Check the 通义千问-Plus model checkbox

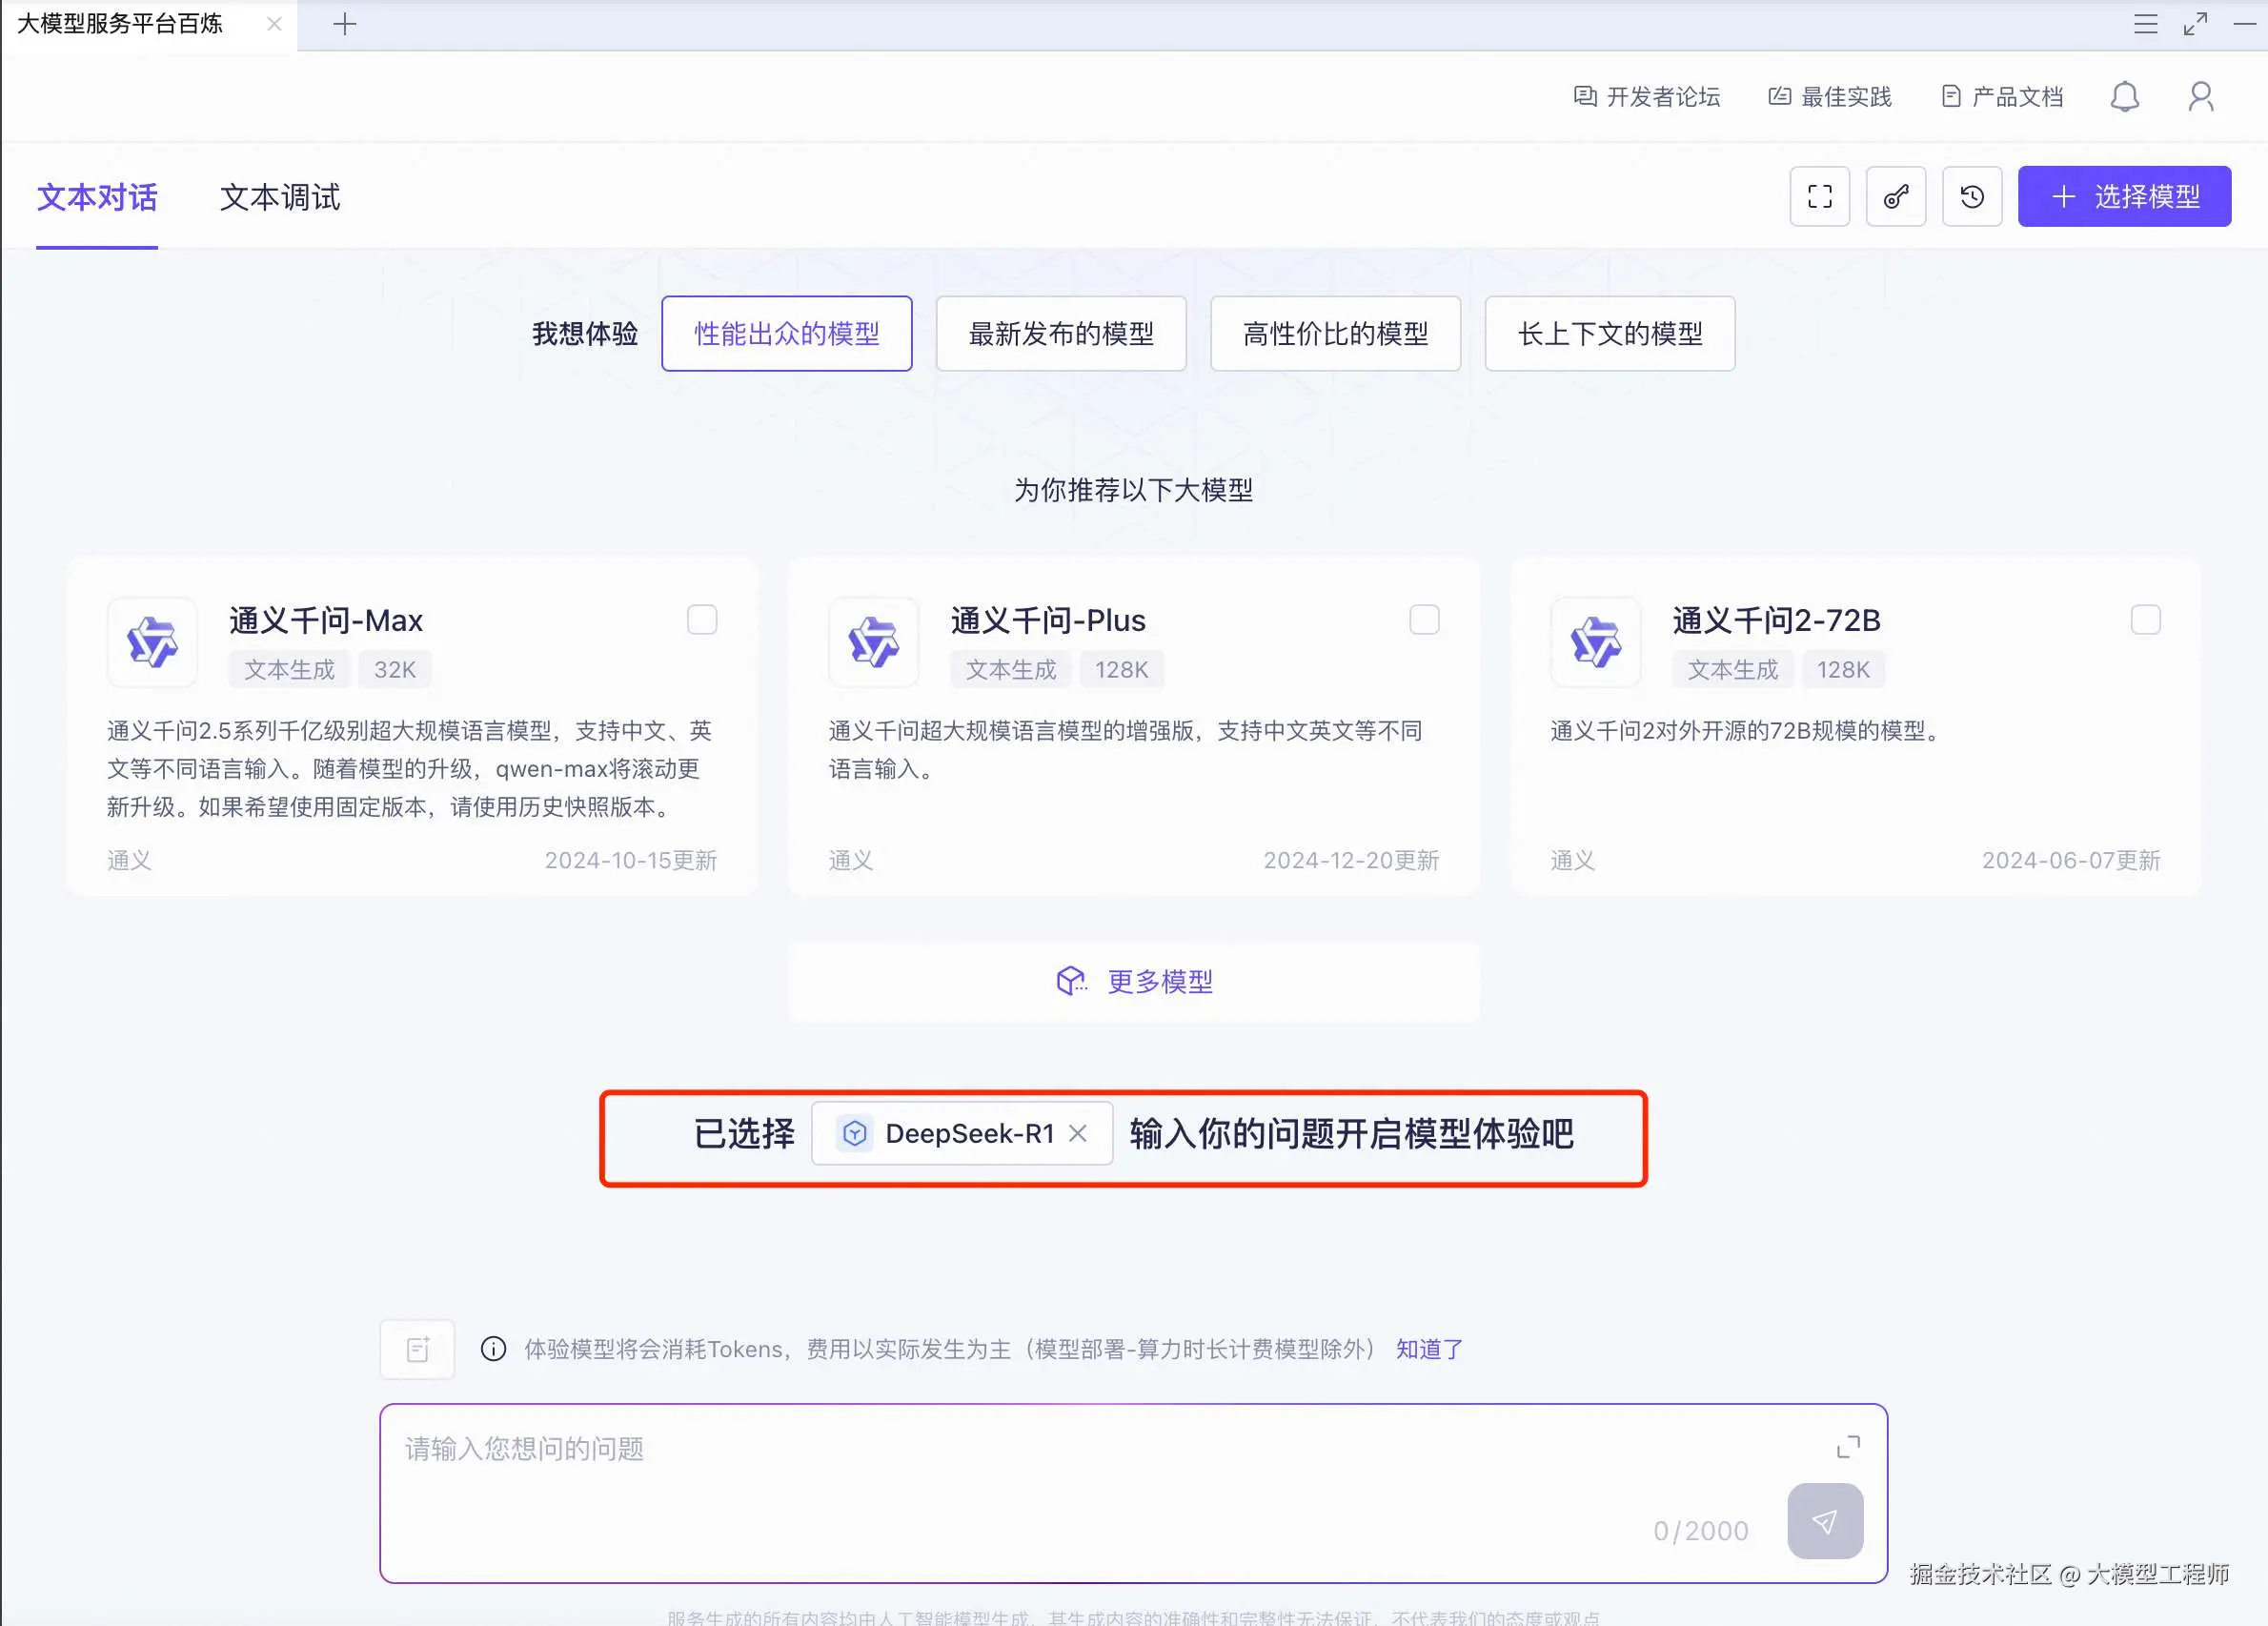coord(1424,620)
